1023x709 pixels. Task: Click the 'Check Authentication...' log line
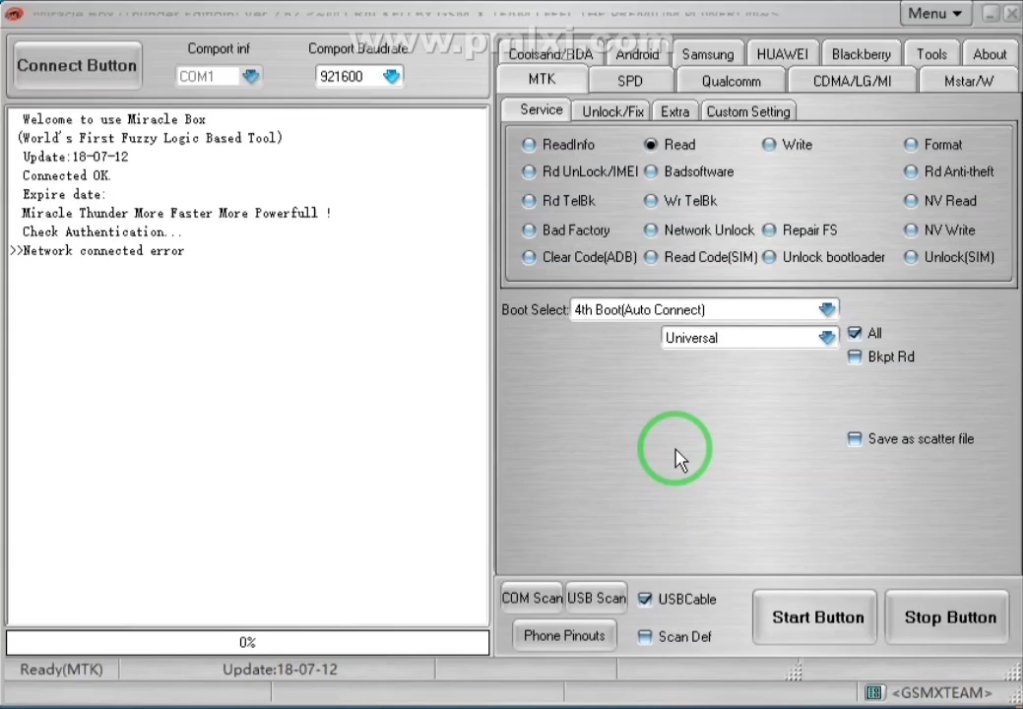click(102, 232)
